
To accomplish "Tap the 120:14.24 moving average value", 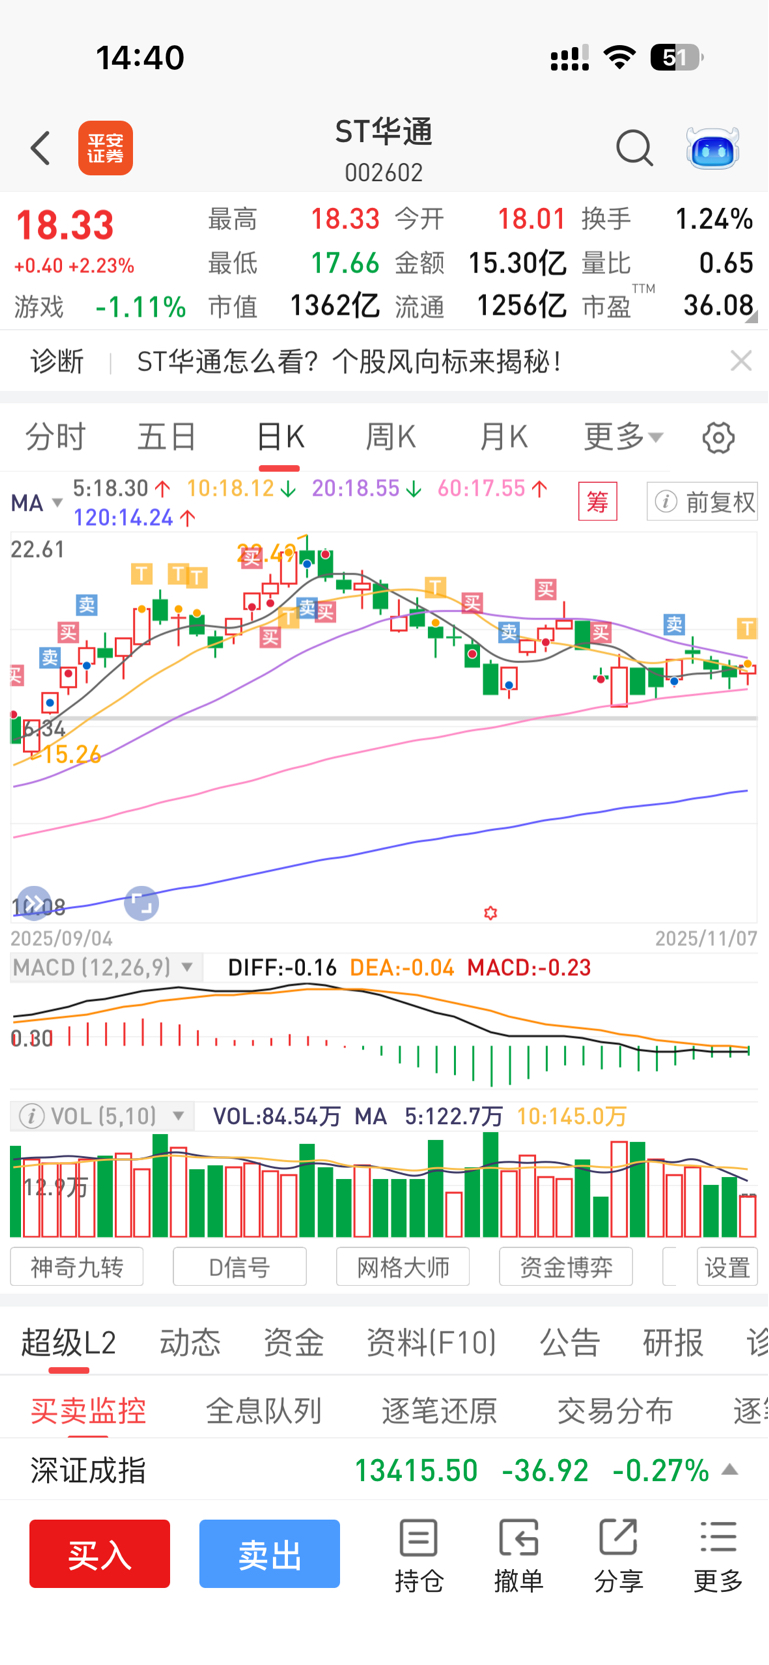I will coord(124,517).
